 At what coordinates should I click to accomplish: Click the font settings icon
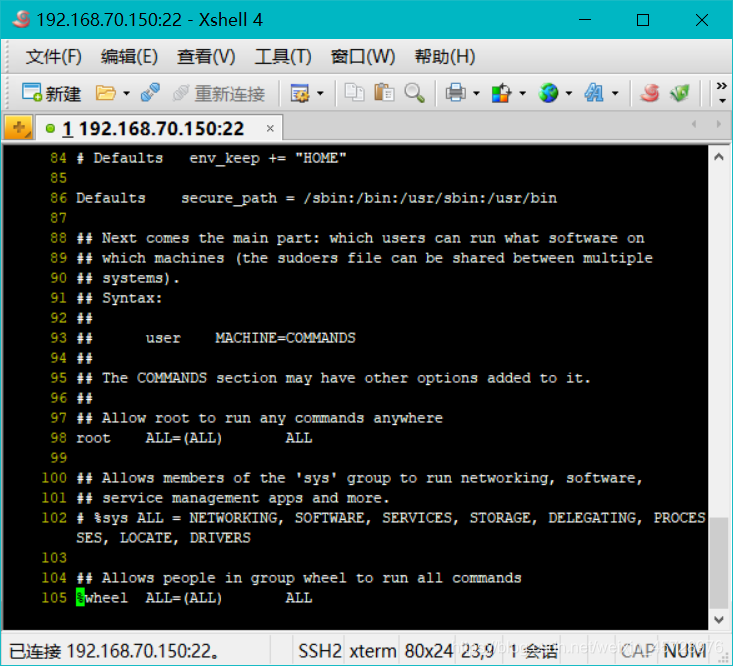click(594, 93)
